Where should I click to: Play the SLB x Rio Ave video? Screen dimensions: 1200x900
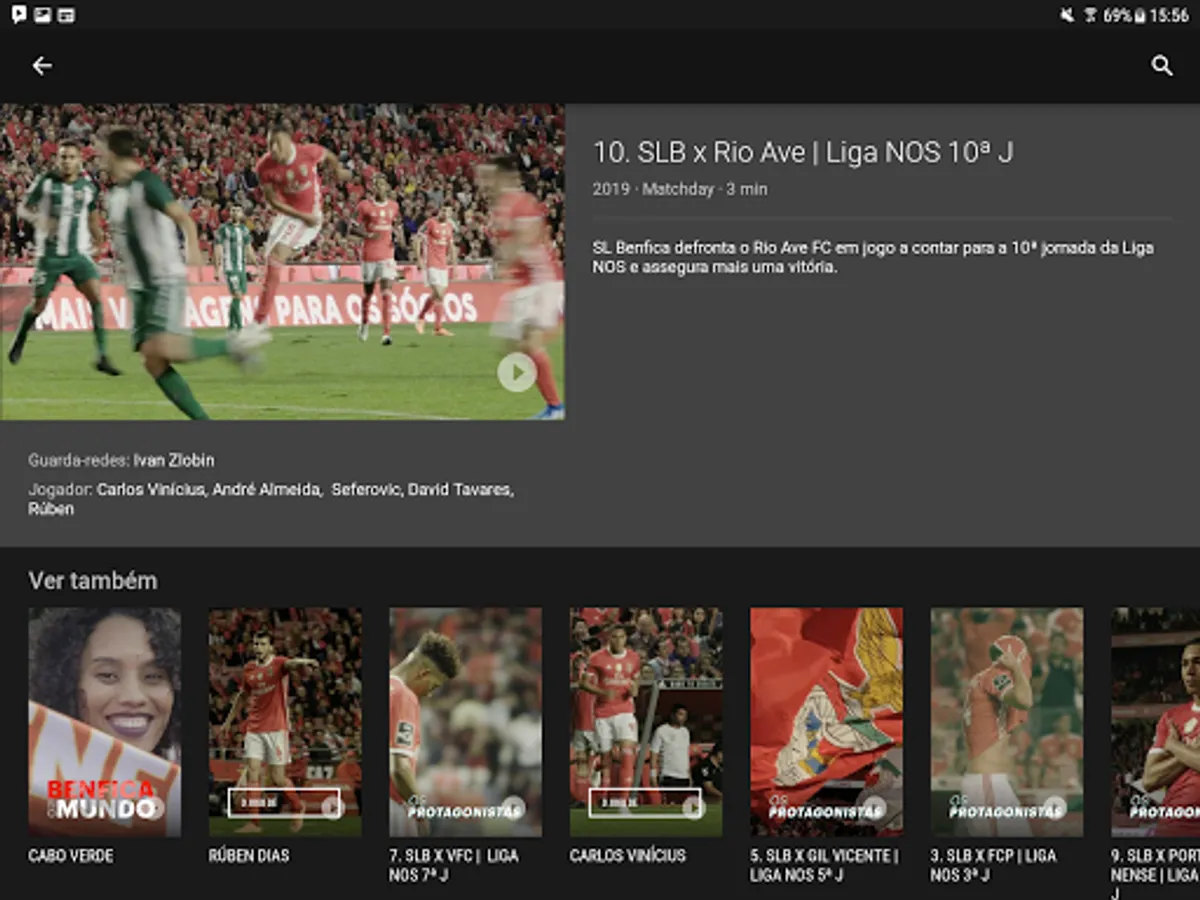[517, 373]
